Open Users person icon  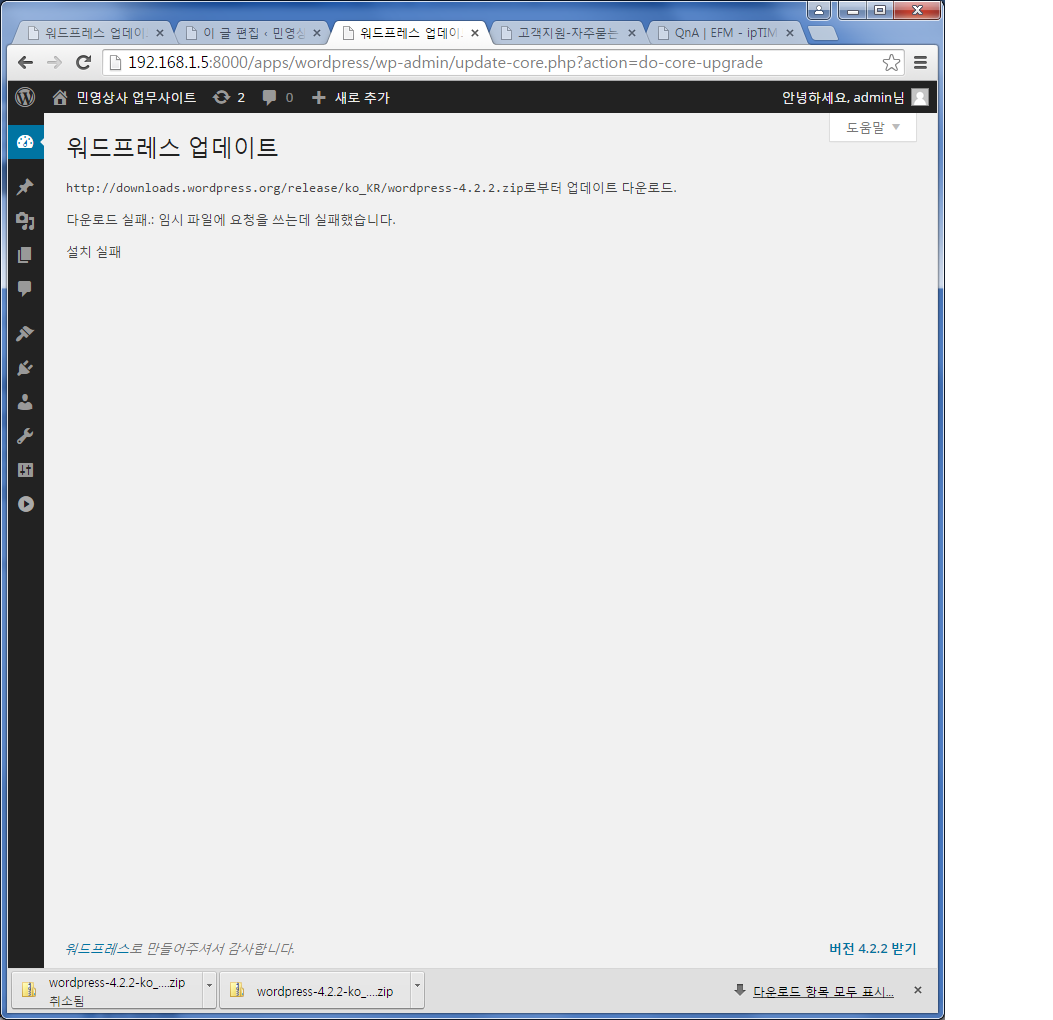coord(25,402)
